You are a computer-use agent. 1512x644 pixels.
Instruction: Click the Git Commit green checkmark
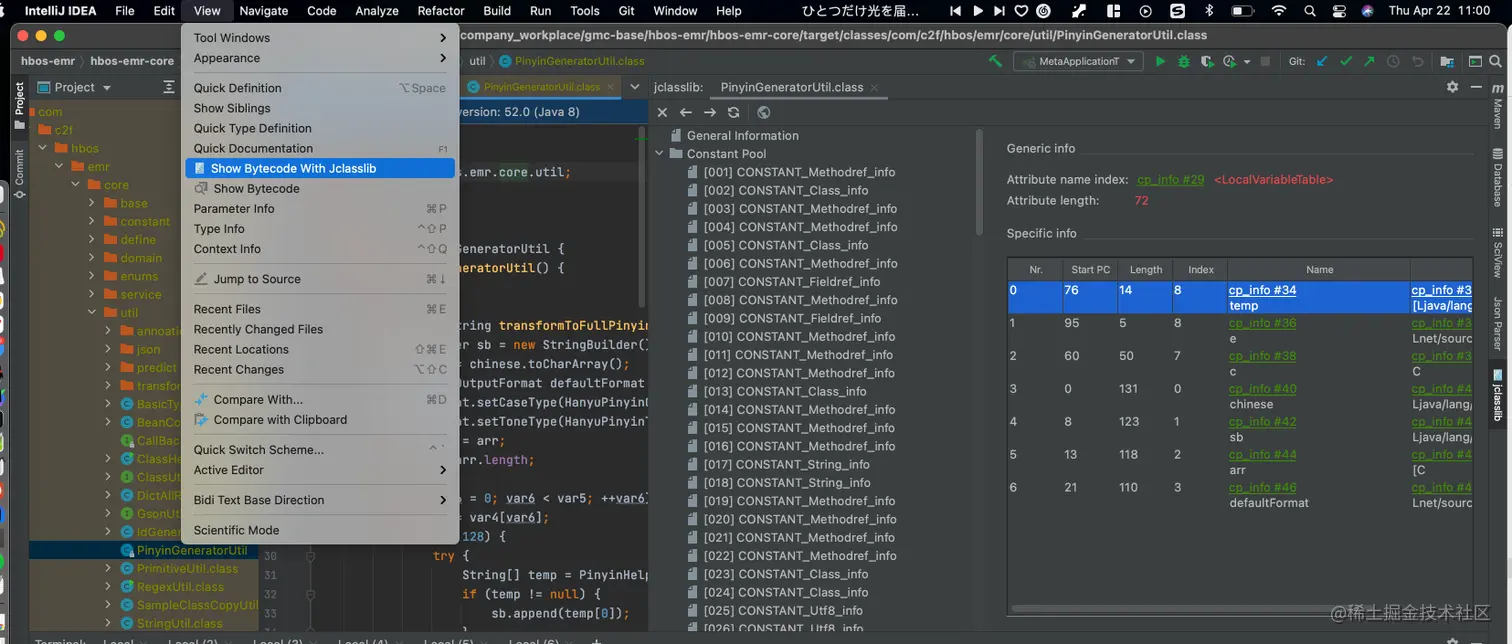pyautogui.click(x=1346, y=61)
